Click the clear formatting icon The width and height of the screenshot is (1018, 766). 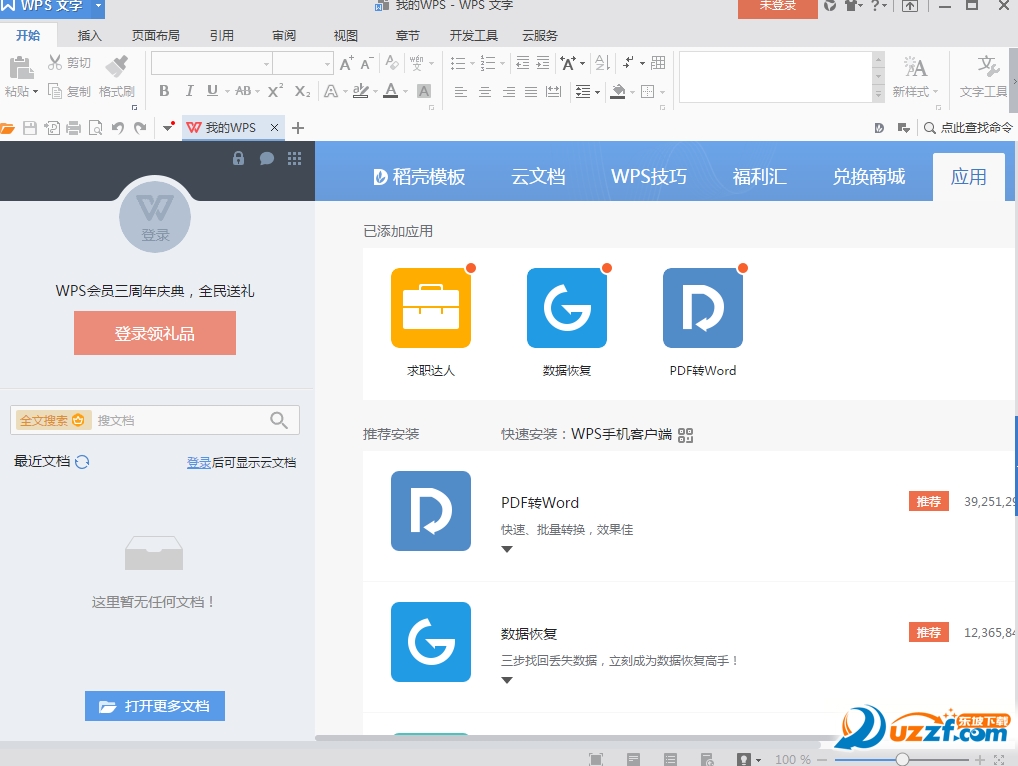391,63
